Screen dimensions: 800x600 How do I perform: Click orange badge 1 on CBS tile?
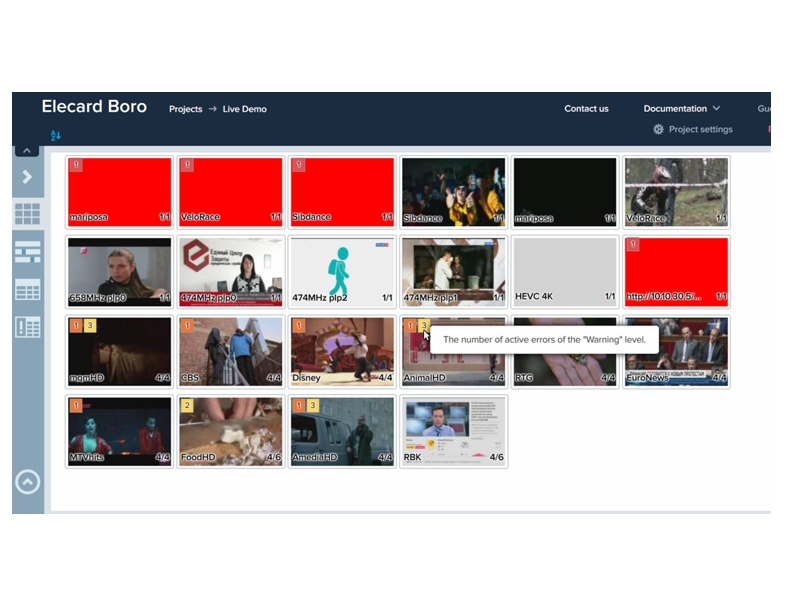coord(187,325)
